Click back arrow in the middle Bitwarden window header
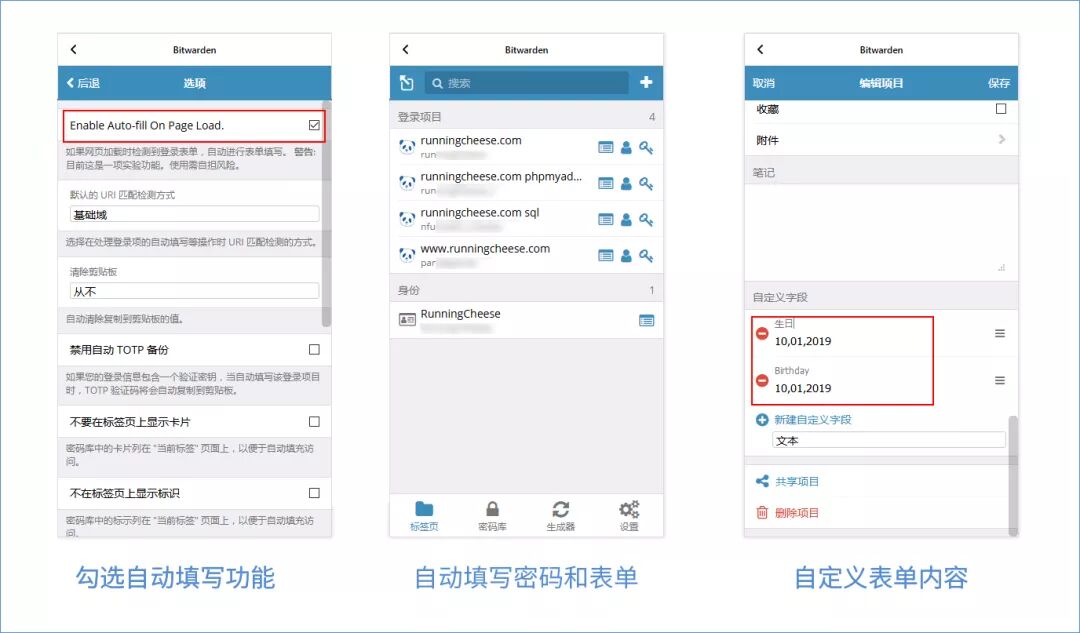This screenshot has width=1080, height=633. click(x=406, y=50)
